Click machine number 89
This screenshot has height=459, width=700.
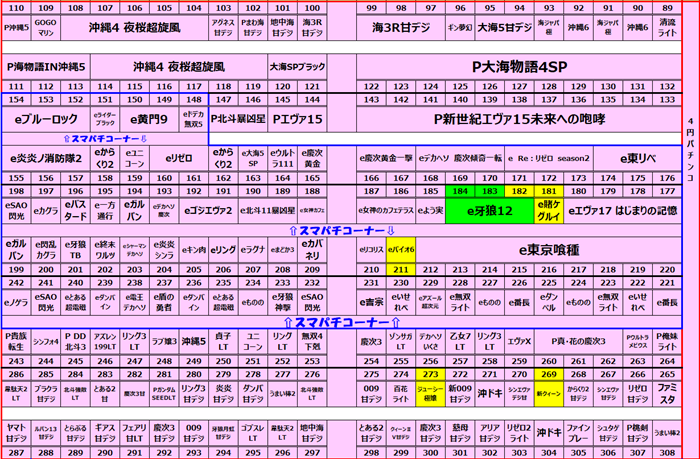click(x=667, y=8)
